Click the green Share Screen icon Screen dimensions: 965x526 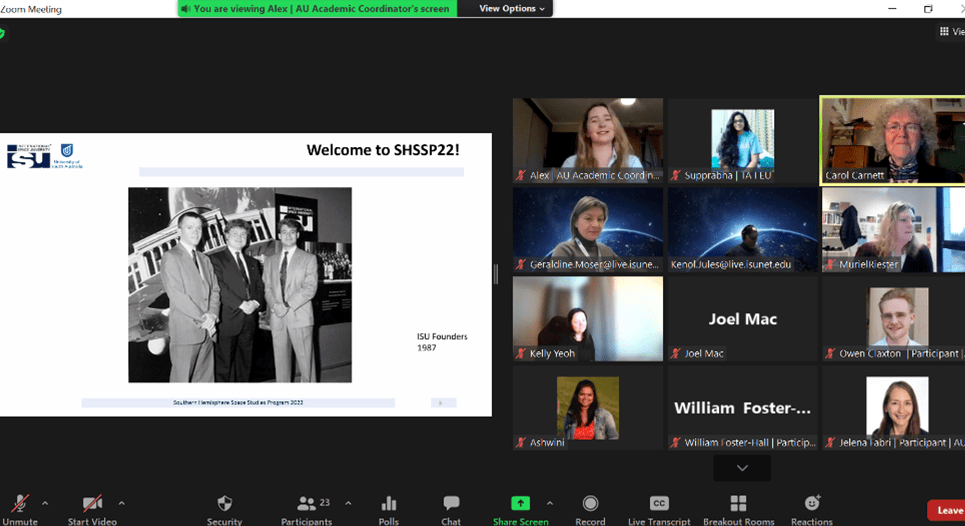tap(520, 504)
